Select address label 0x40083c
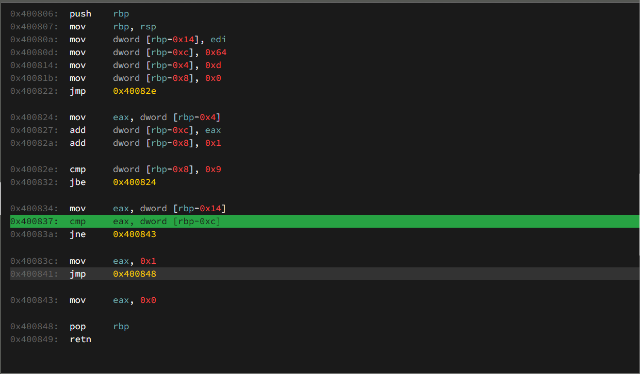The width and height of the screenshot is (640, 374). click(34, 261)
